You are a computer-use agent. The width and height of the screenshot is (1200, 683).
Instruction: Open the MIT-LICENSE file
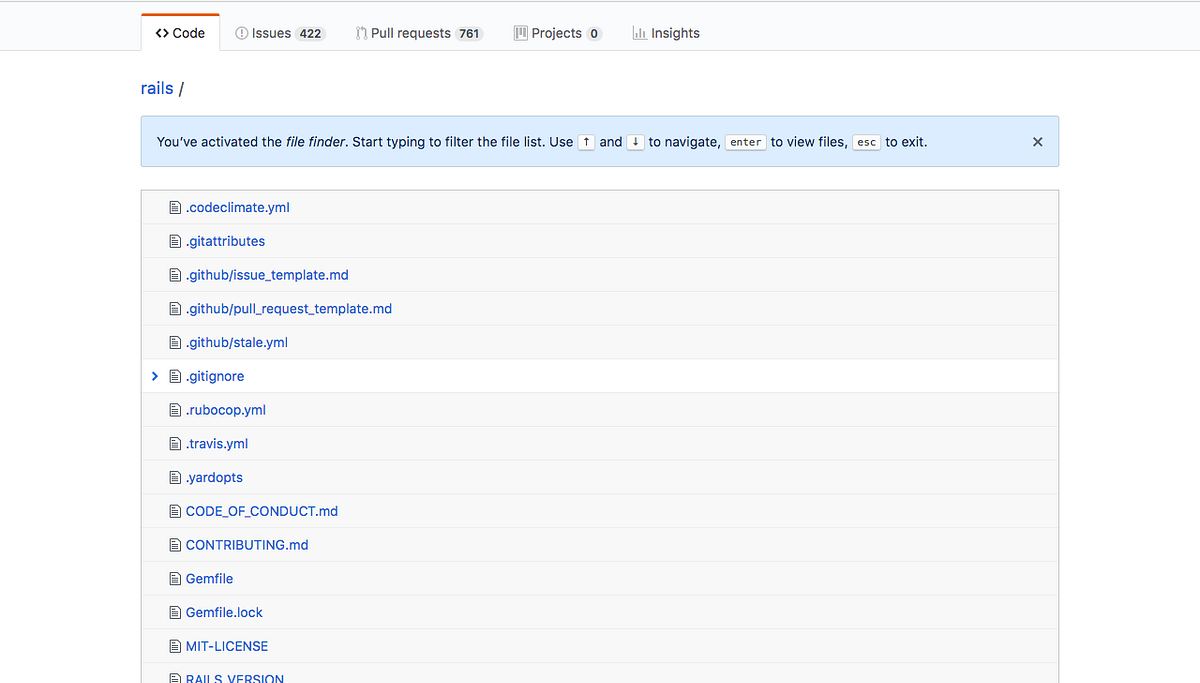(226, 646)
